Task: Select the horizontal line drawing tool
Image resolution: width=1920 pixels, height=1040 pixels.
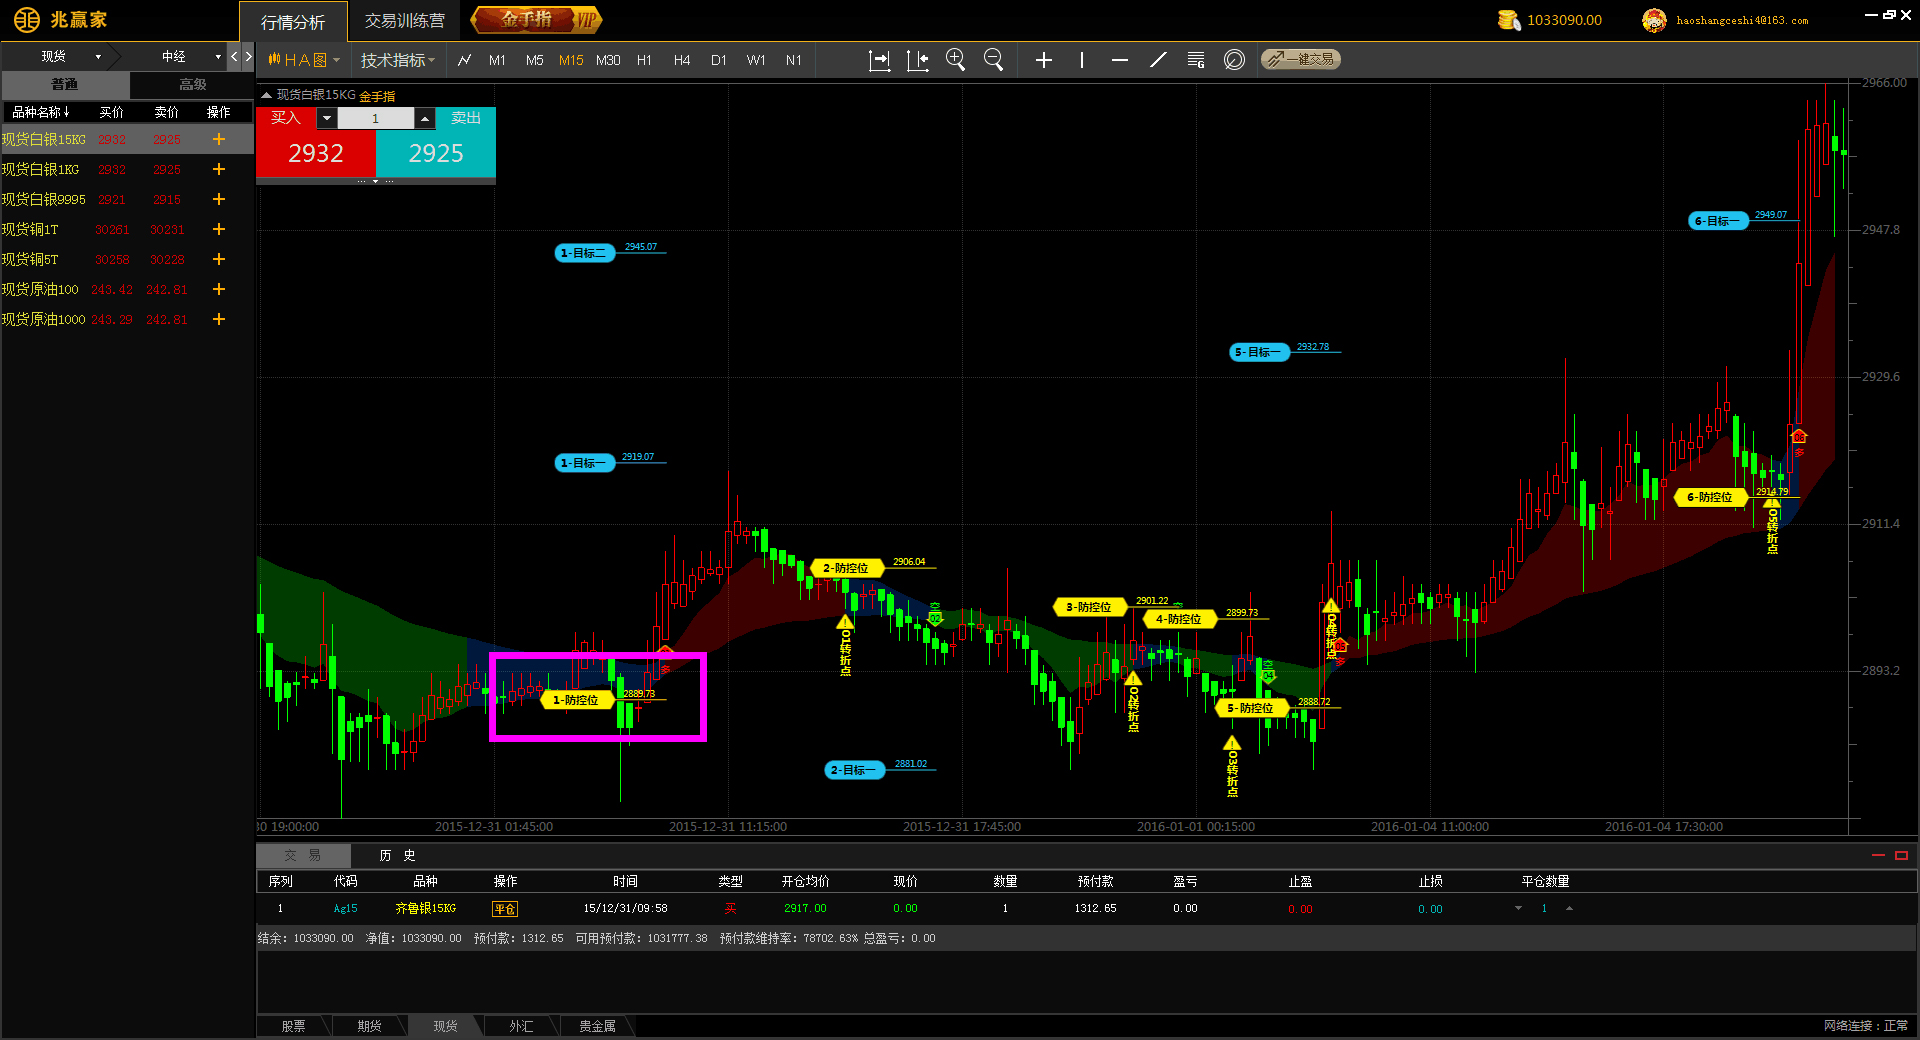Action: 1120,60
